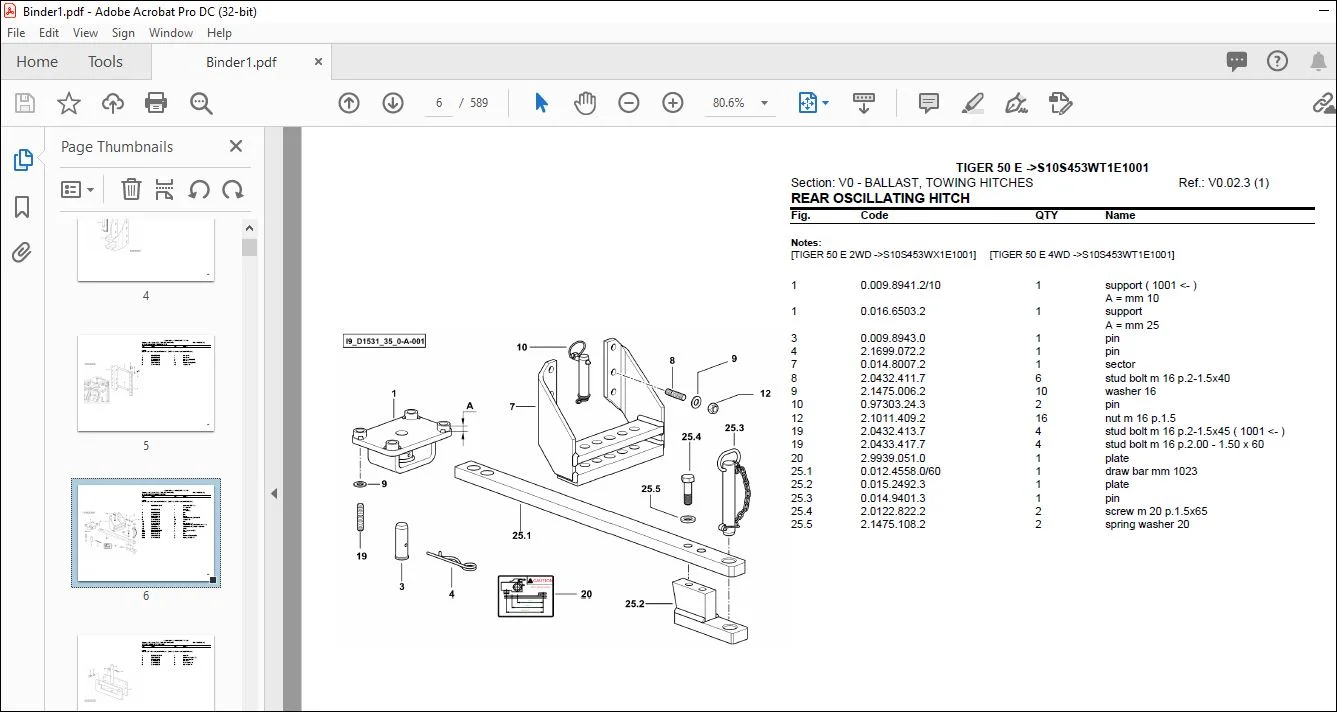Select page 6 thumbnail

(x=146, y=532)
